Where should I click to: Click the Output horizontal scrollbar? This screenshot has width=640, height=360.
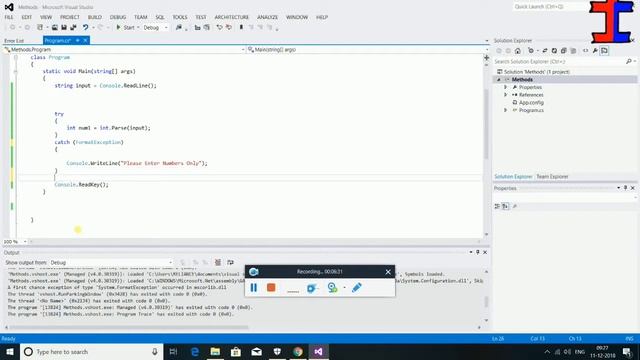point(129,327)
